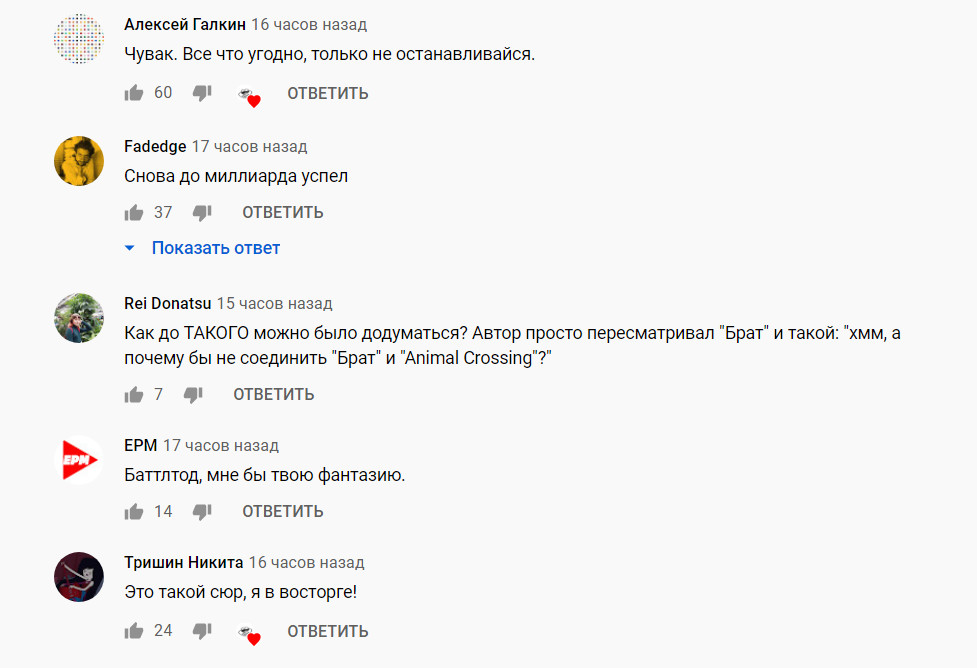Like the Fadedge comment
This screenshot has height=668, width=977.
coord(134,213)
